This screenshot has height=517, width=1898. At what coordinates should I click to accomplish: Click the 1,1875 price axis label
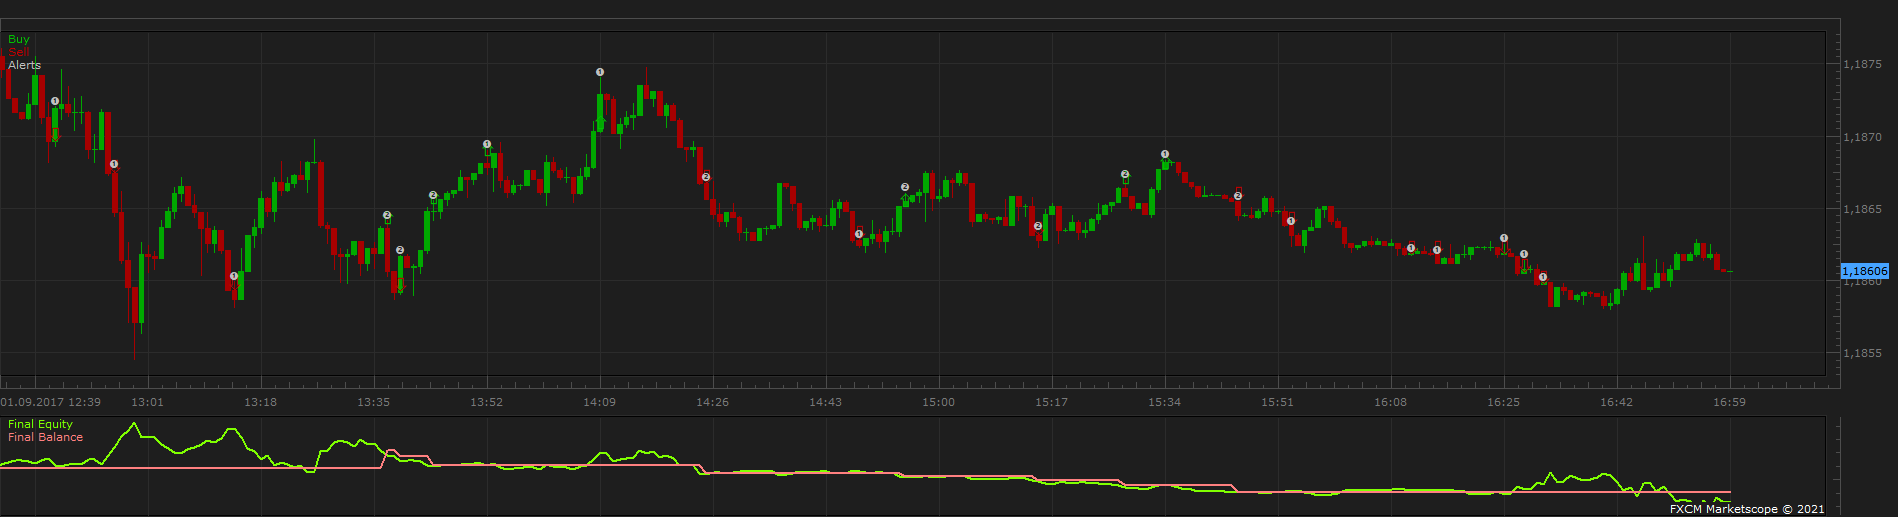pyautogui.click(x=1862, y=64)
